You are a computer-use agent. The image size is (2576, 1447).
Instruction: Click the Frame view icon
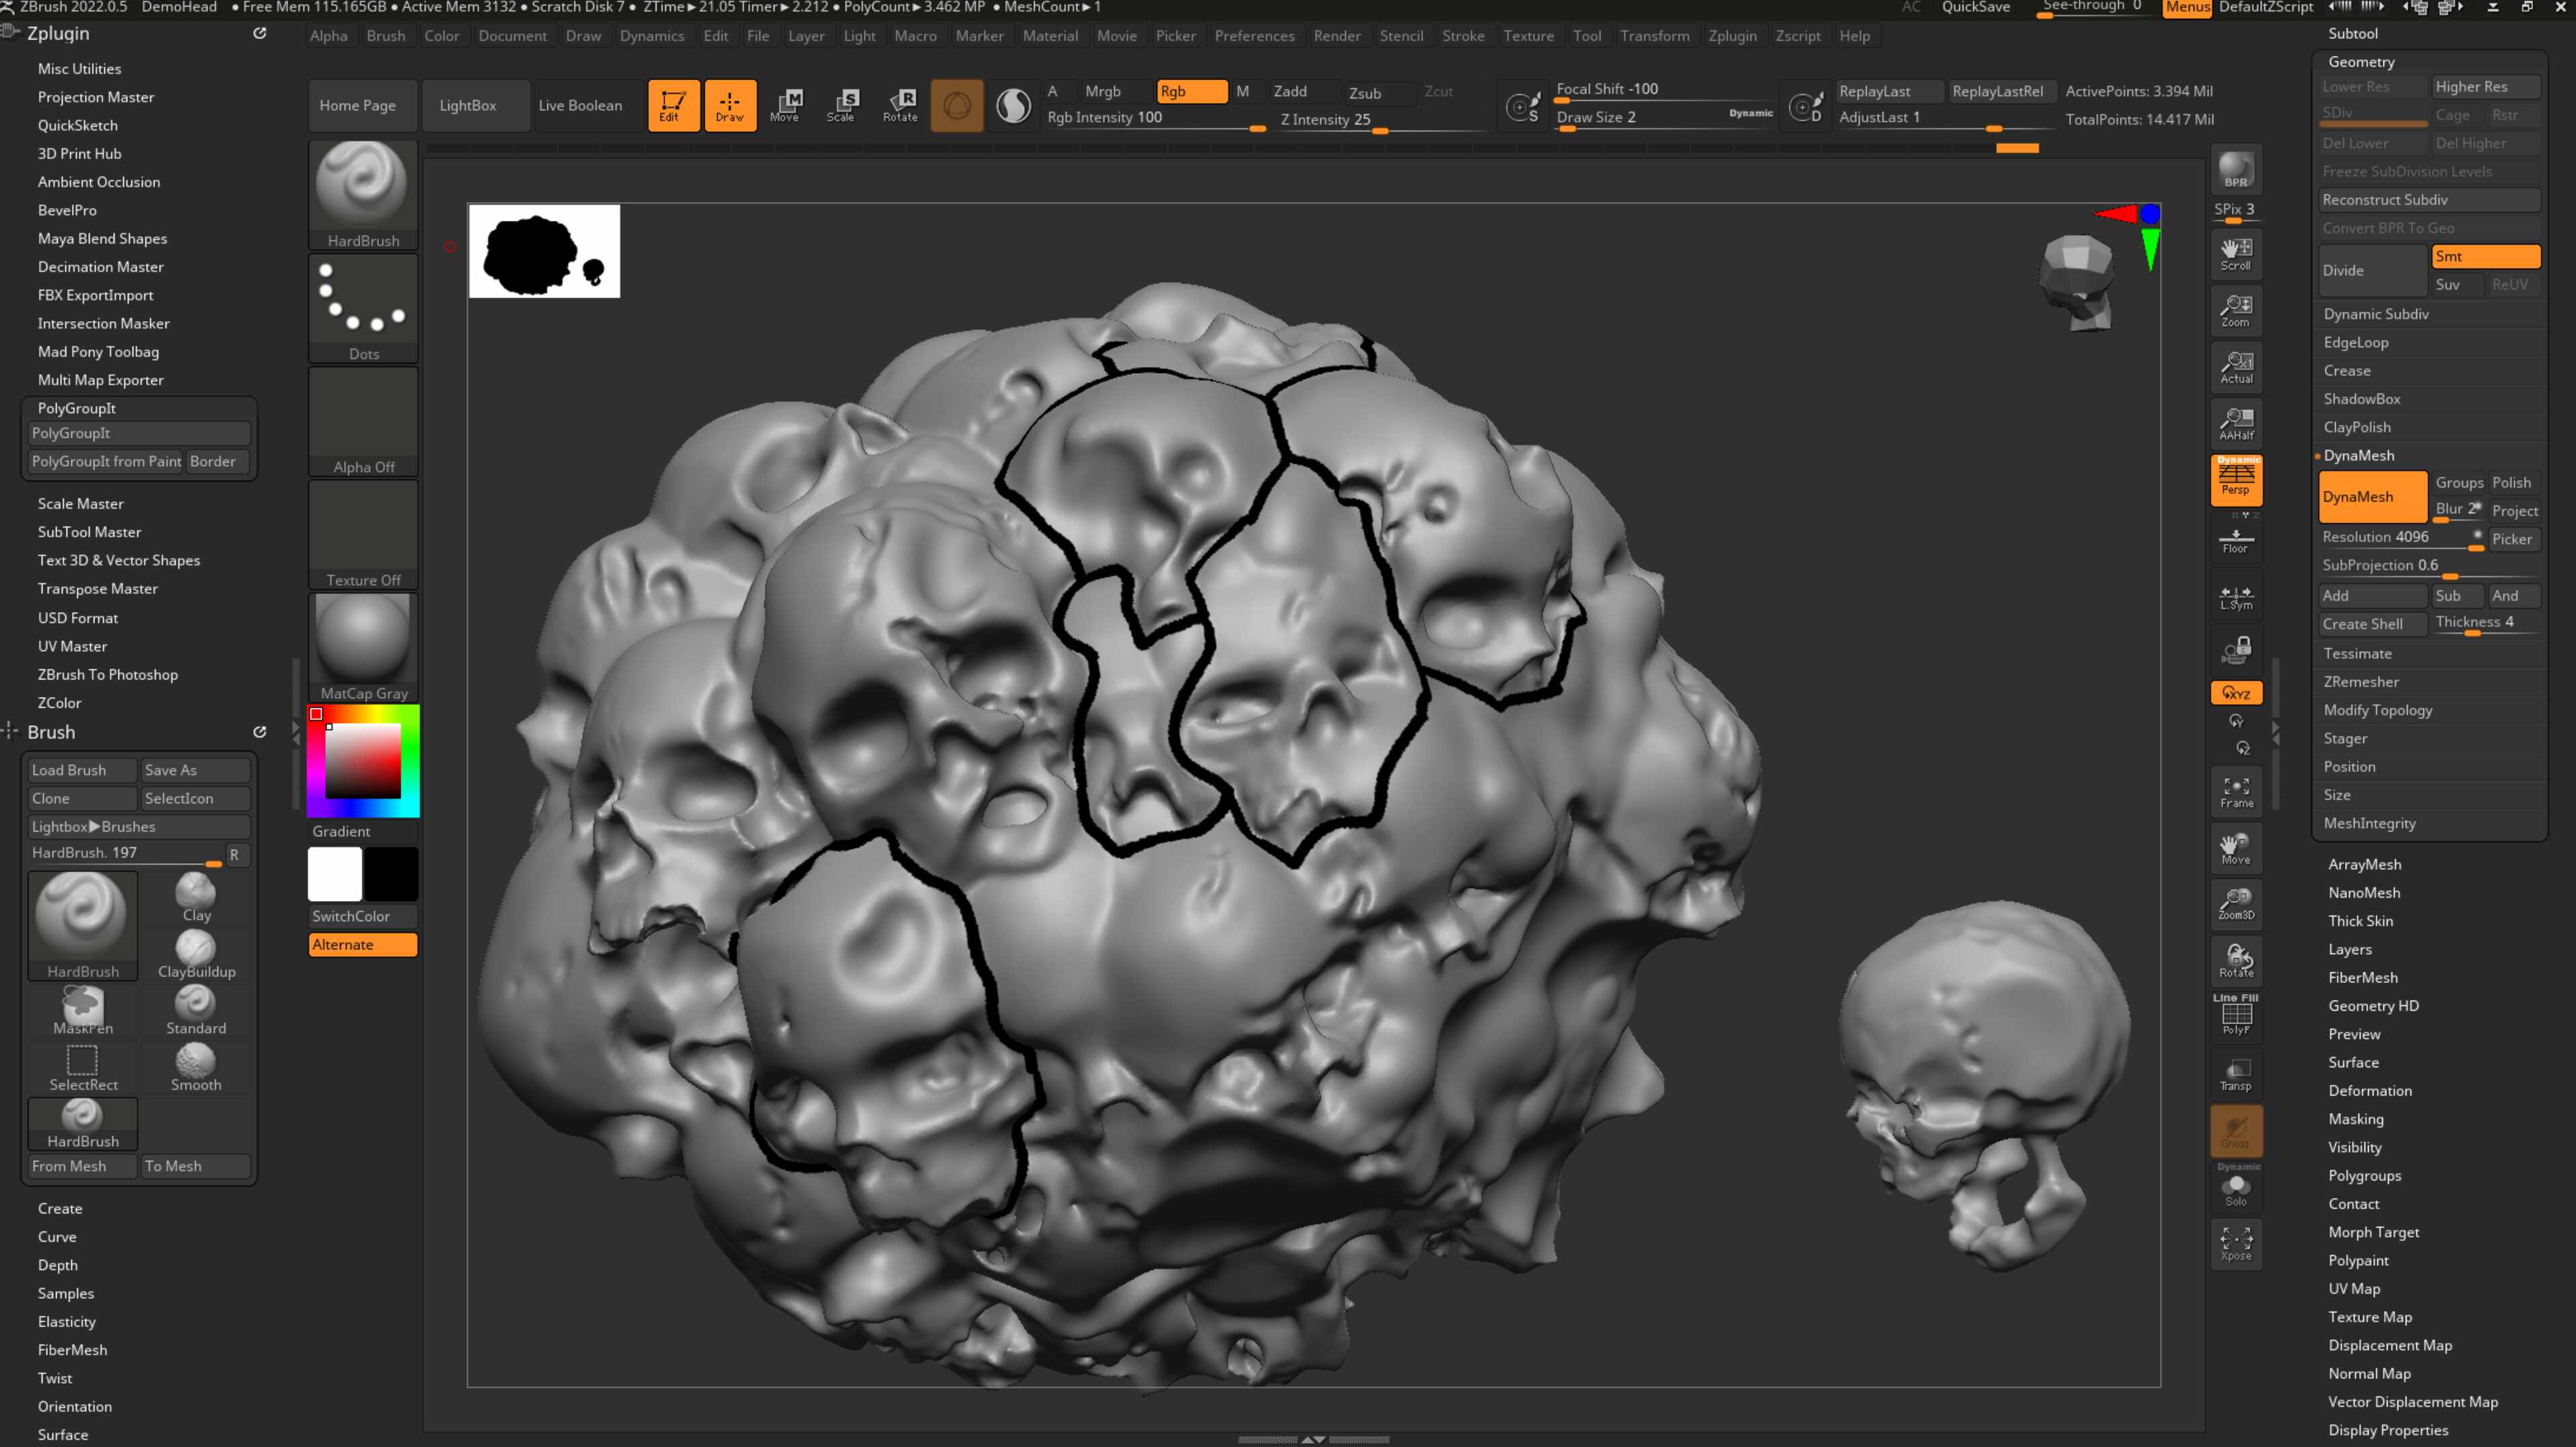tap(2236, 791)
